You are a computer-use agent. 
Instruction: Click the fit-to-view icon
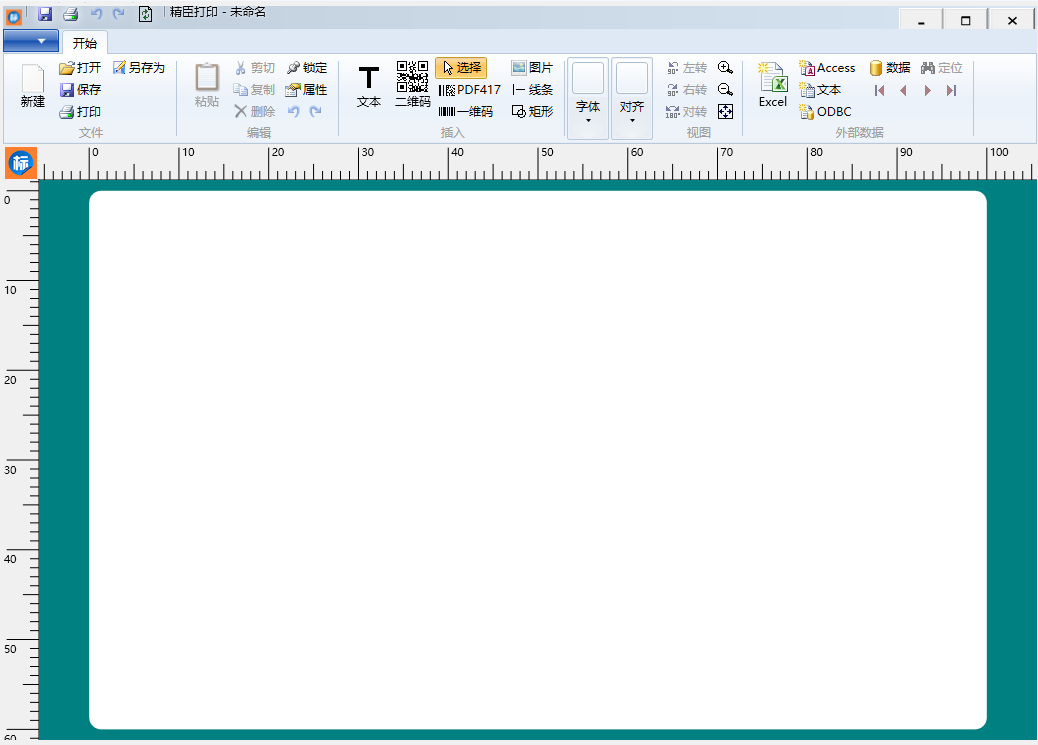pos(726,112)
